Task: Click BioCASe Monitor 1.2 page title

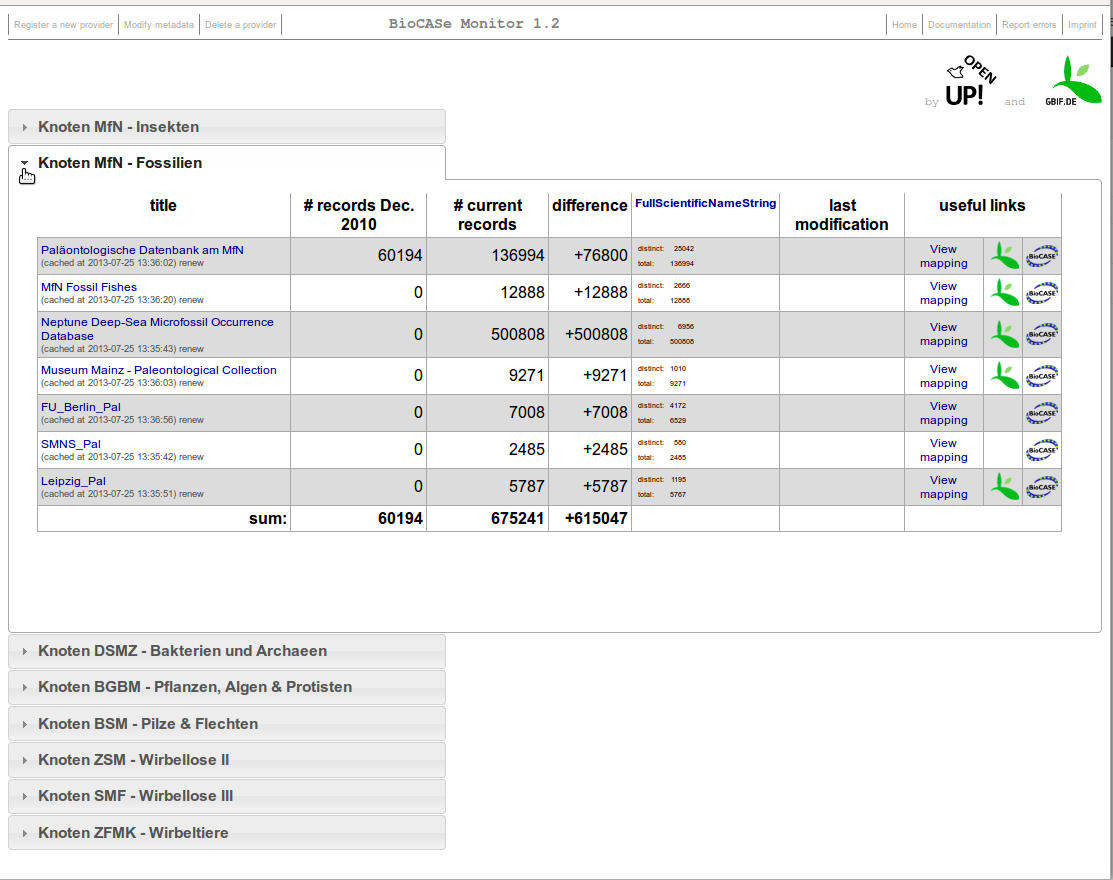Action: pyautogui.click(x=474, y=23)
